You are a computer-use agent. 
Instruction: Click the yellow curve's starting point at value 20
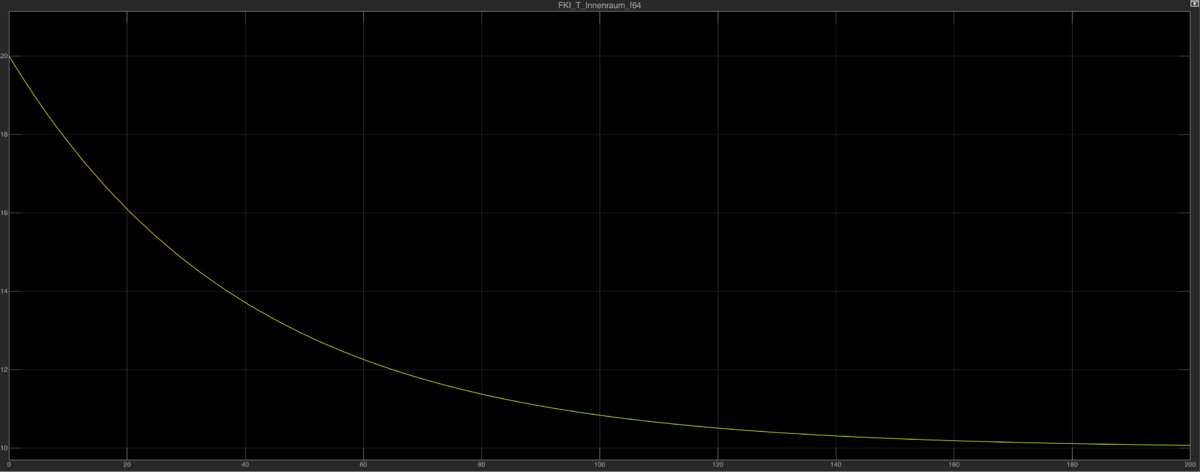10,57
